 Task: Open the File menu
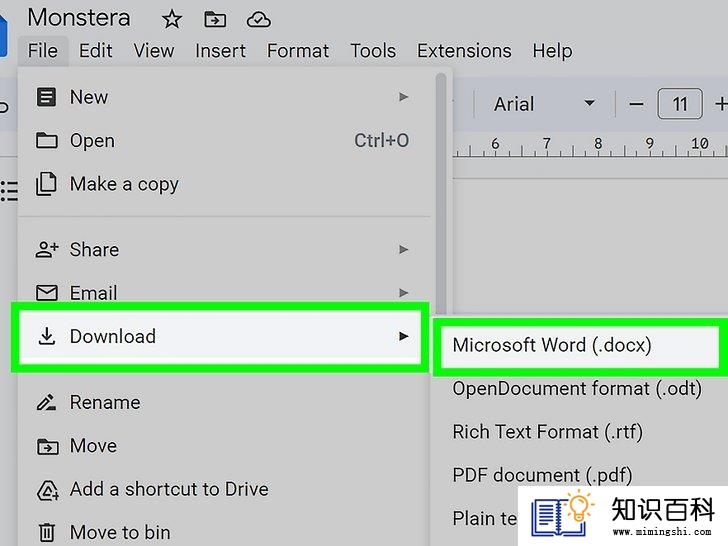43,51
